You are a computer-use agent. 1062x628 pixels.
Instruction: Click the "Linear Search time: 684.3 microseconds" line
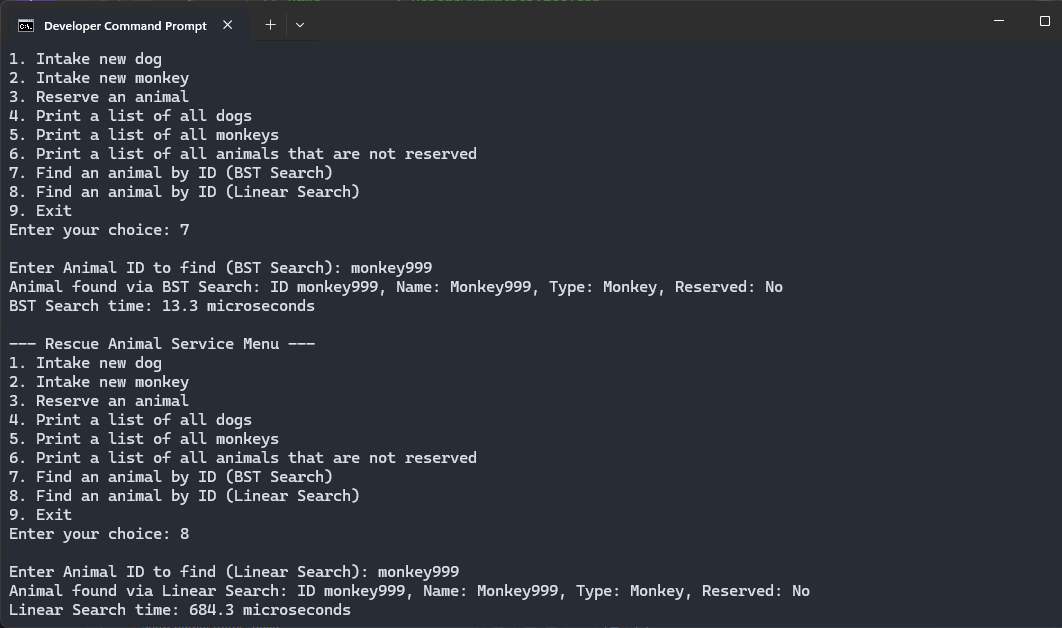pyautogui.click(x=180, y=610)
